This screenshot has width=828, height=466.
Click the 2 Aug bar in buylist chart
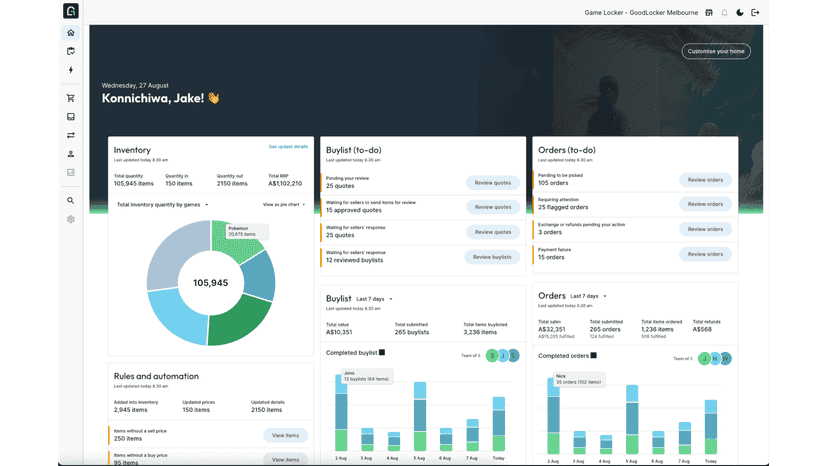[341, 412]
